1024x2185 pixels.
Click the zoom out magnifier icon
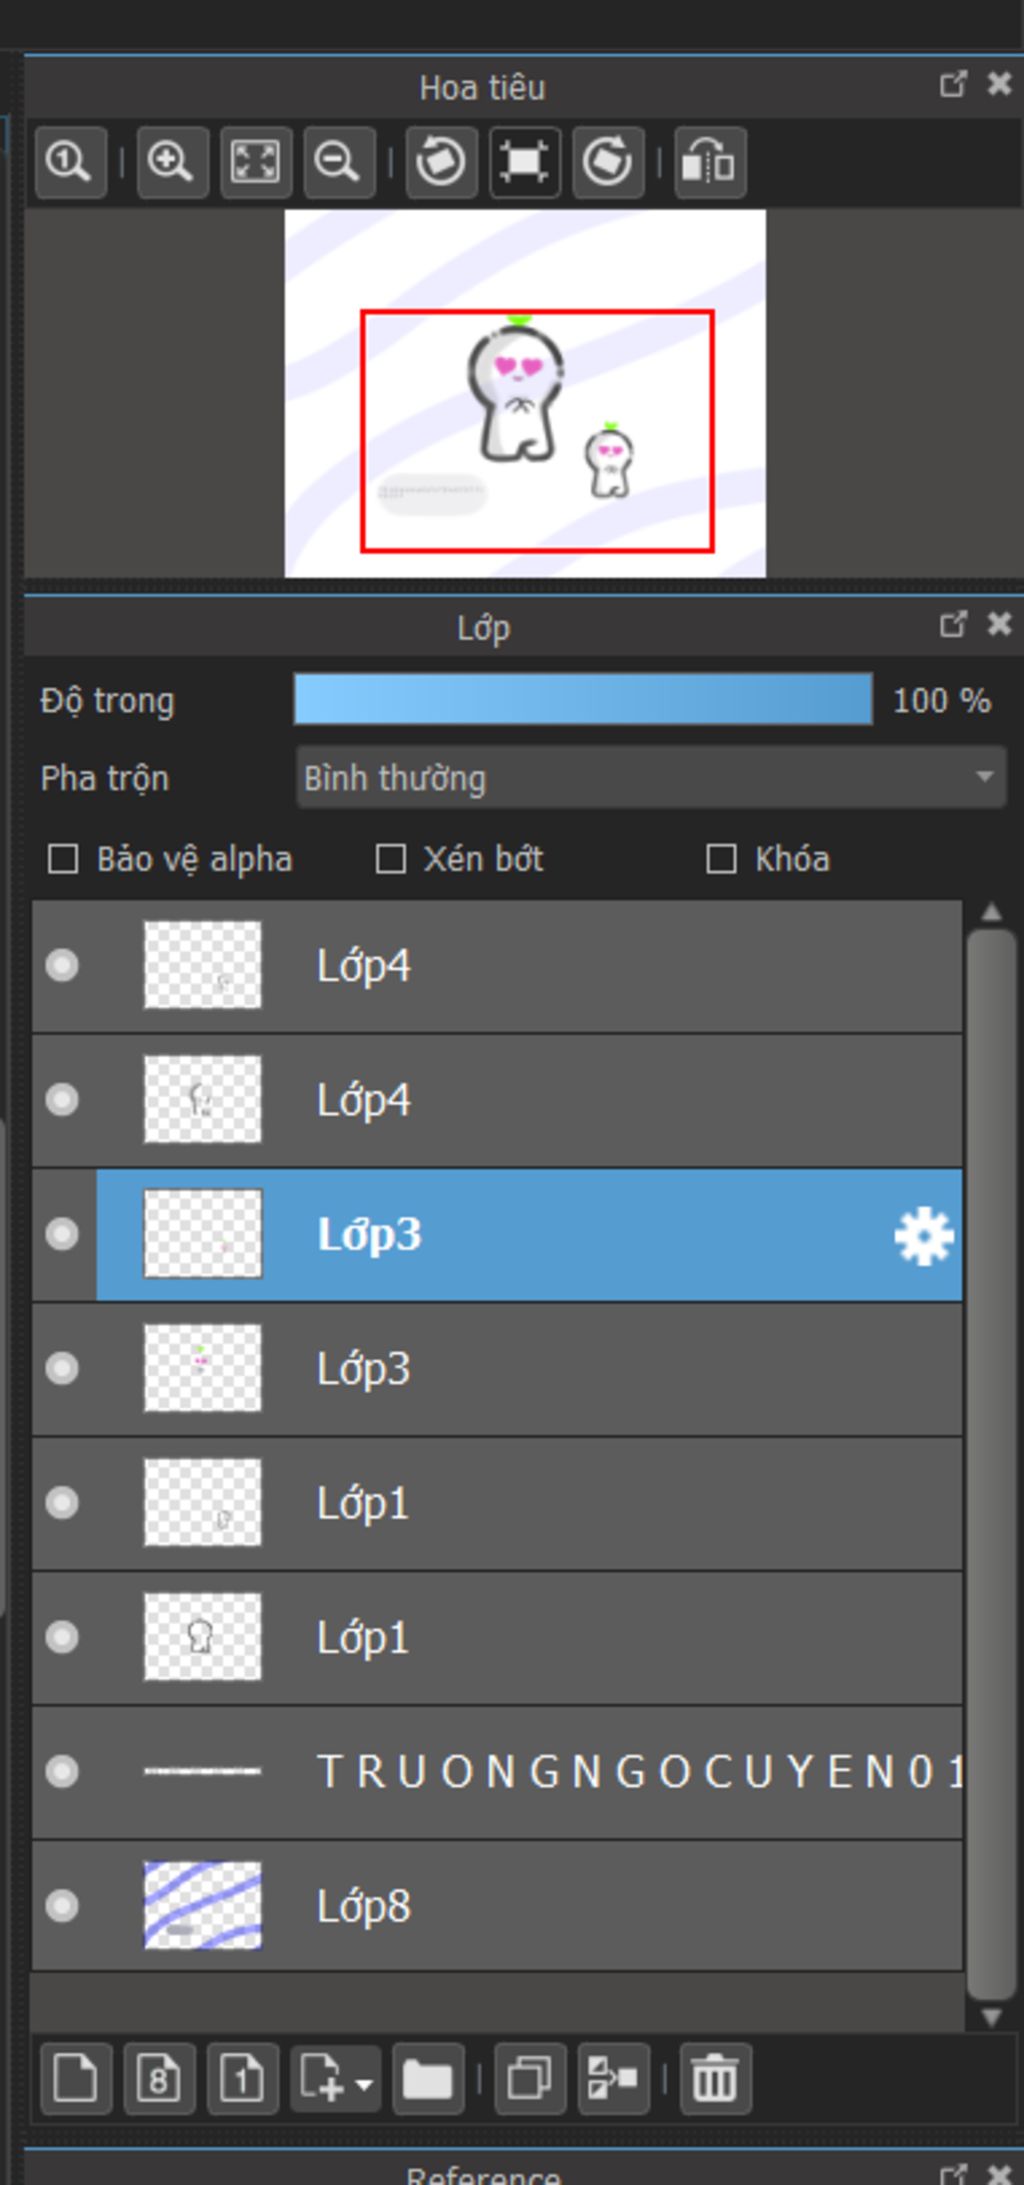[x=339, y=161]
